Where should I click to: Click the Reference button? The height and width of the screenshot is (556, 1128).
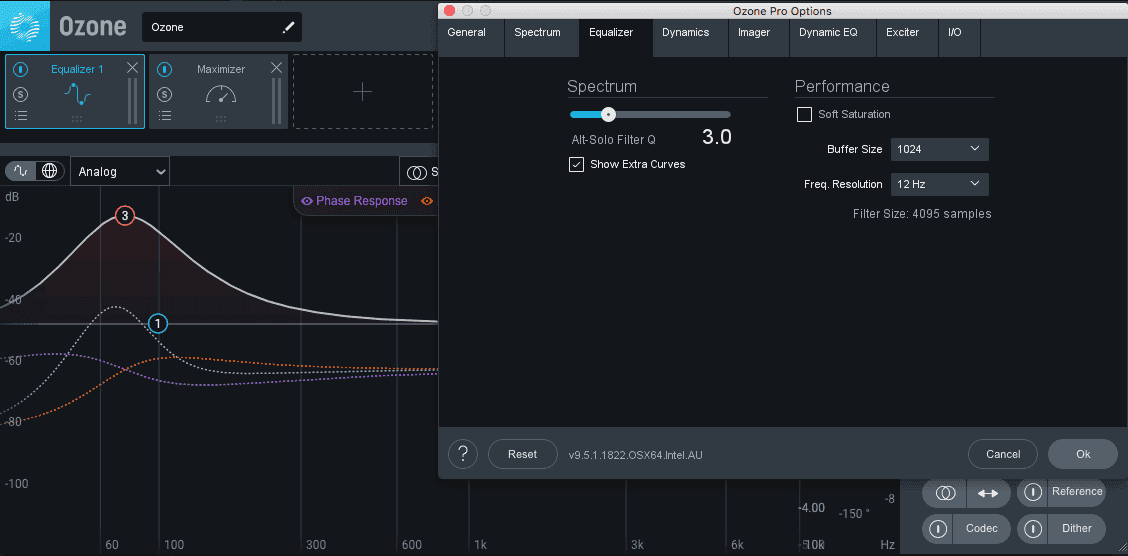(1077, 492)
